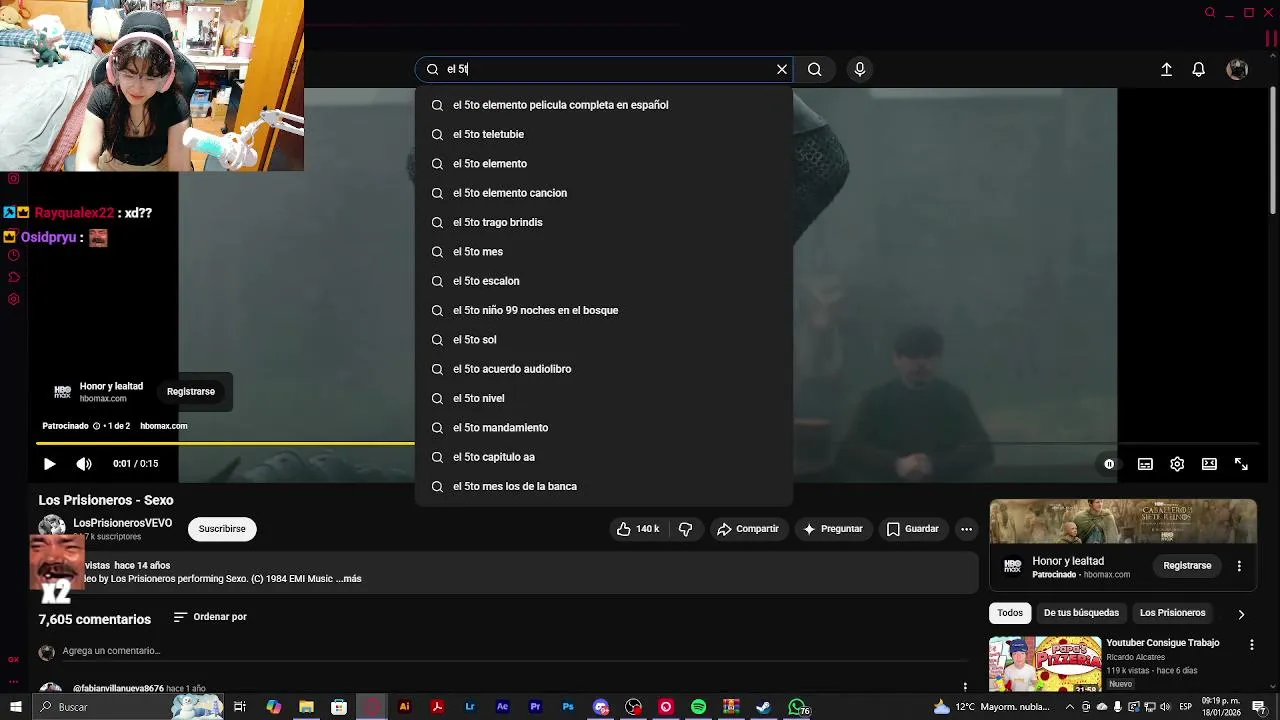This screenshot has width=1280, height=720.
Task: Open Lightroom from the taskbar
Action: (470, 707)
